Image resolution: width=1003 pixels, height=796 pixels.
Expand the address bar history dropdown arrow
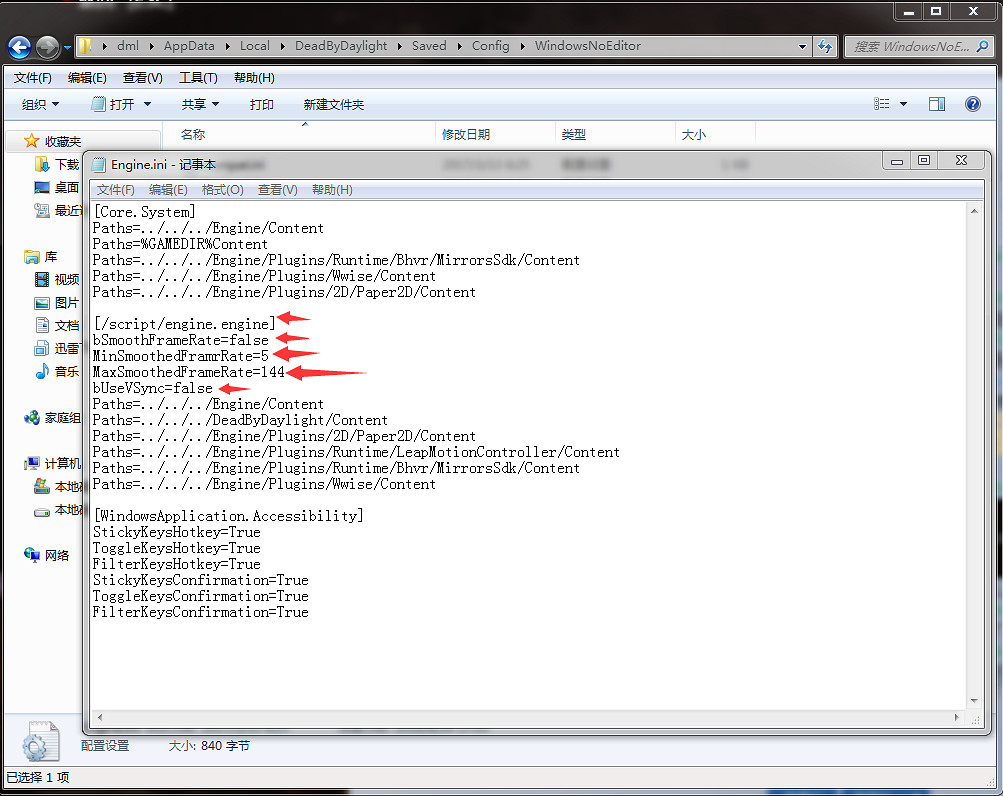click(x=803, y=46)
